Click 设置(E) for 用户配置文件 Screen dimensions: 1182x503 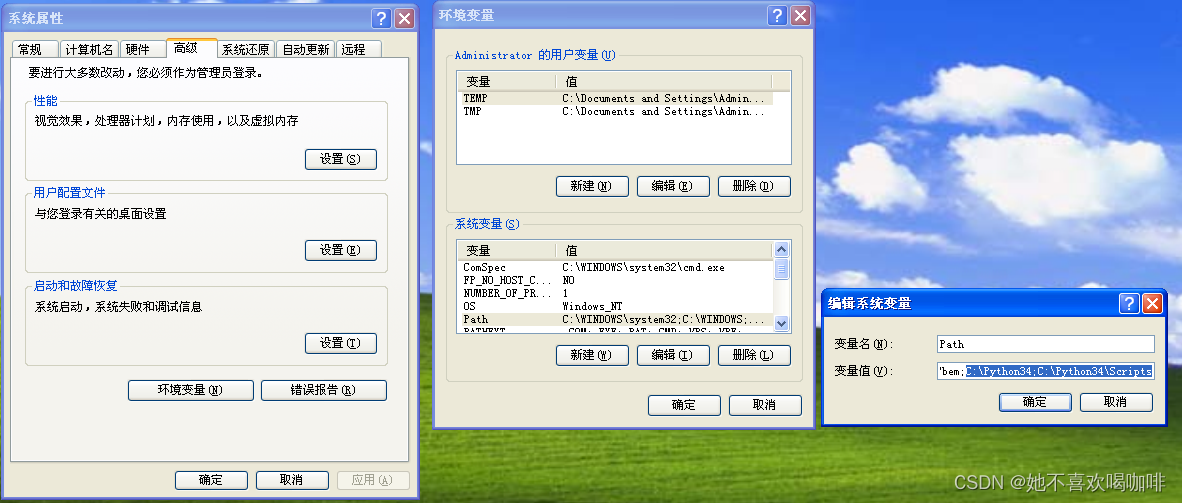pos(341,250)
